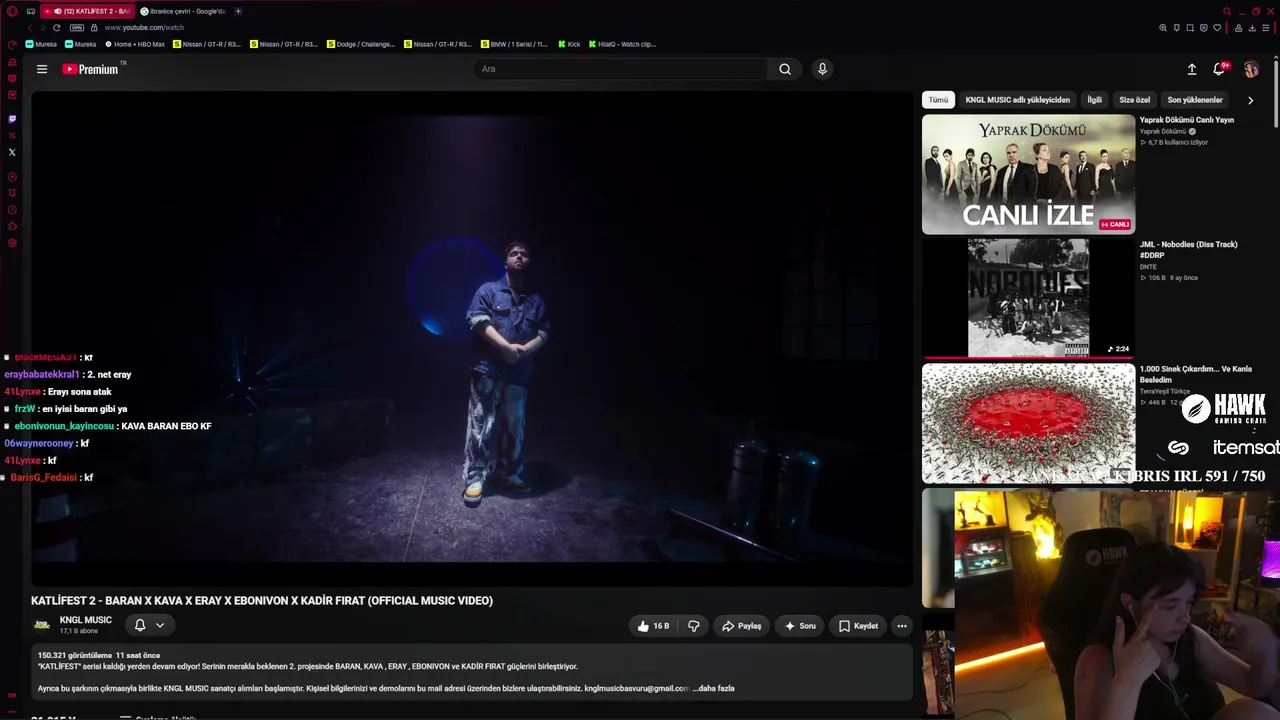Like the video with 16 B likes

click(653, 626)
